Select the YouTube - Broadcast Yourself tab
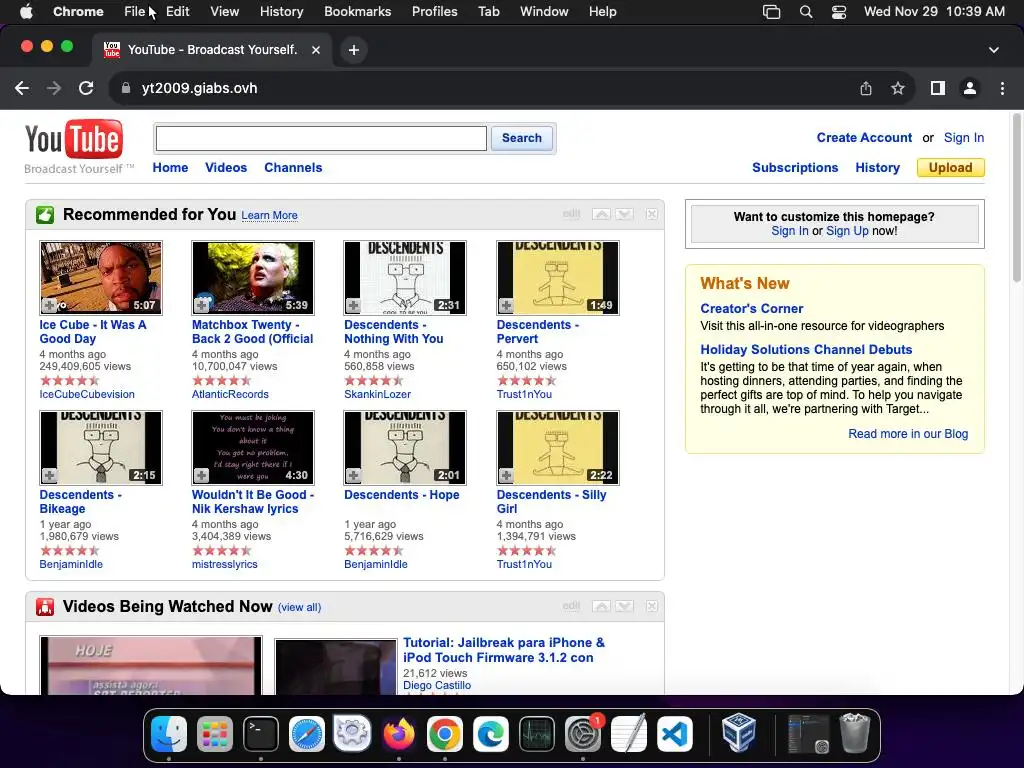1024x768 pixels. (212, 50)
